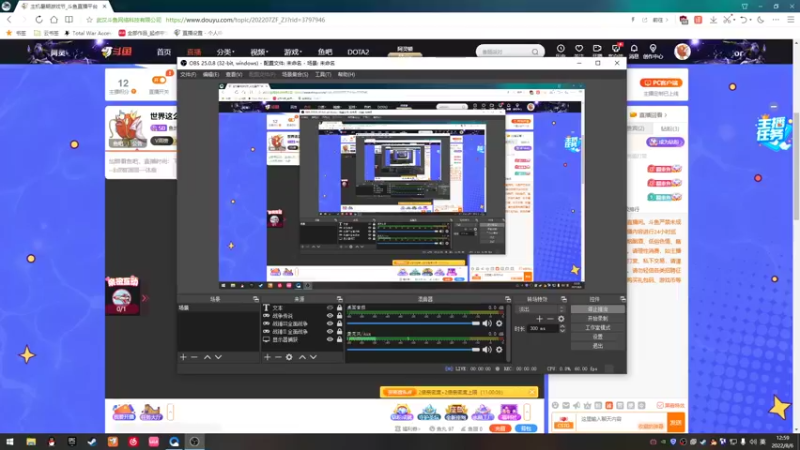This screenshot has height=450, width=800.
Task: Open the OBS Scene Collection menu
Action: (295, 74)
